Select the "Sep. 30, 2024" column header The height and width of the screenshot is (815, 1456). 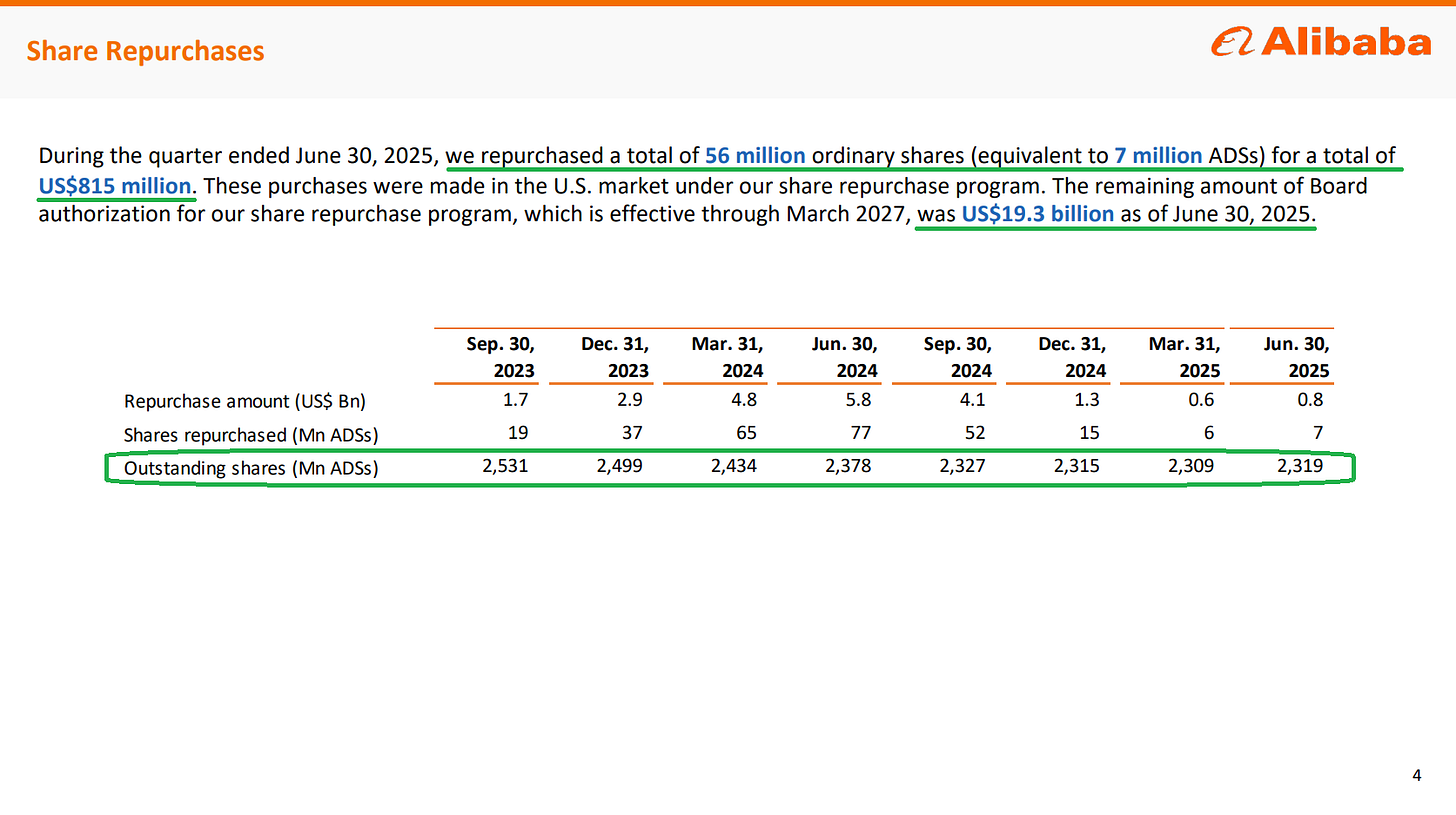click(x=957, y=357)
